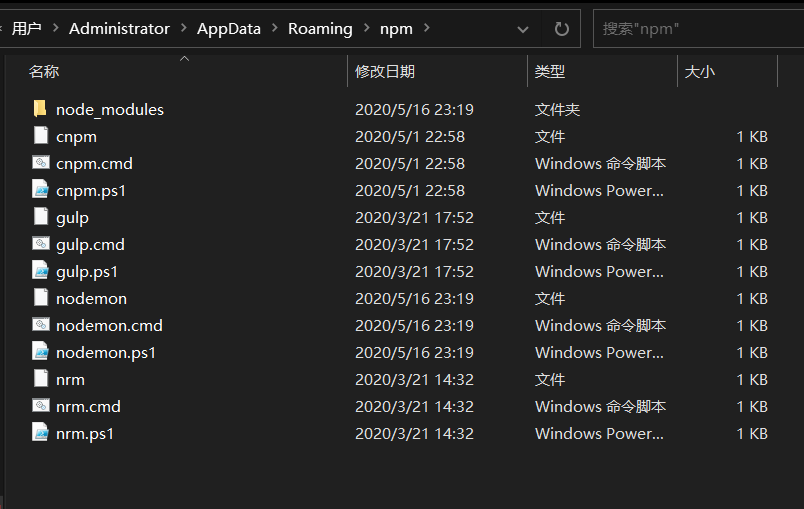Click the nrm.cmd script icon

pos(41,406)
